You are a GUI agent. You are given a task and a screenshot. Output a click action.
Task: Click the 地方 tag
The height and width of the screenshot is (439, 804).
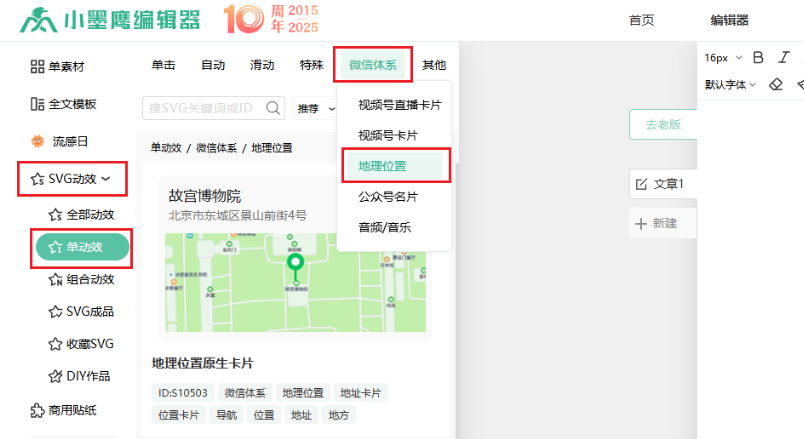coord(338,415)
